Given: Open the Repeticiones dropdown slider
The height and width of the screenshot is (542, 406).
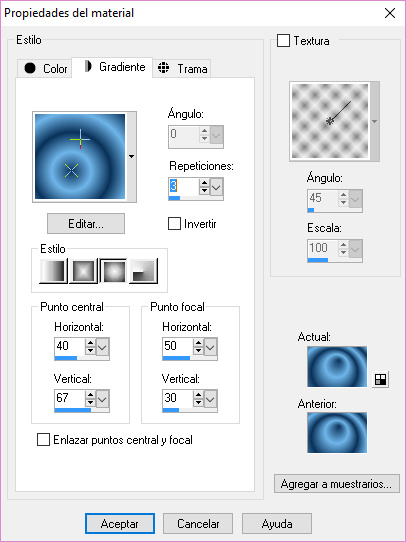Looking at the screenshot, I should click(216, 188).
